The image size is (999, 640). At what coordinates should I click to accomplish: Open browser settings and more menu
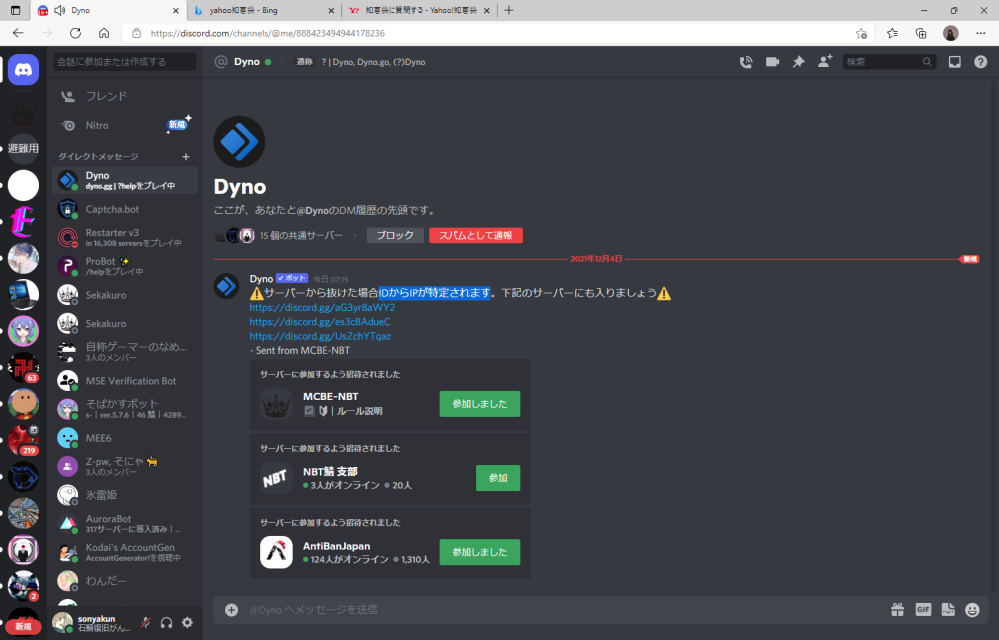pos(981,33)
